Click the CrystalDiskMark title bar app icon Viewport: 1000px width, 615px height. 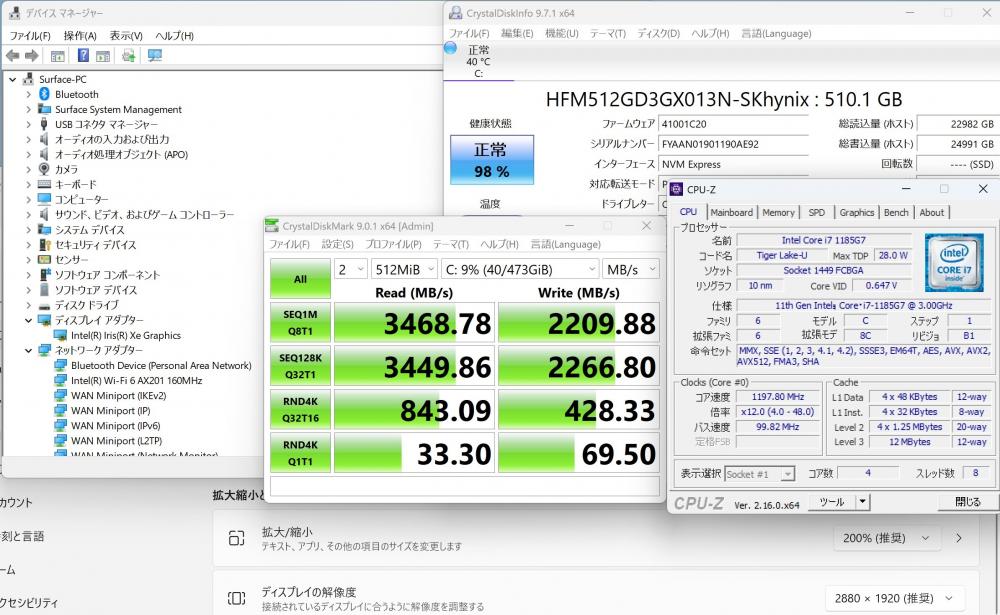(272, 226)
